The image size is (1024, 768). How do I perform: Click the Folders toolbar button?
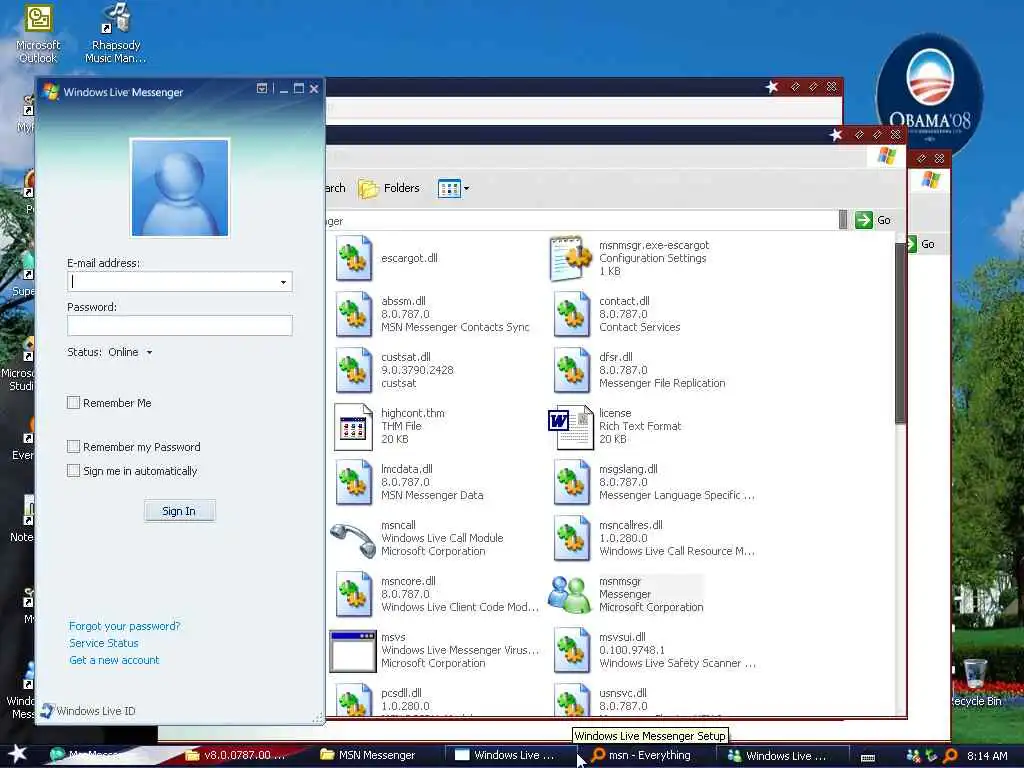[x=389, y=189]
